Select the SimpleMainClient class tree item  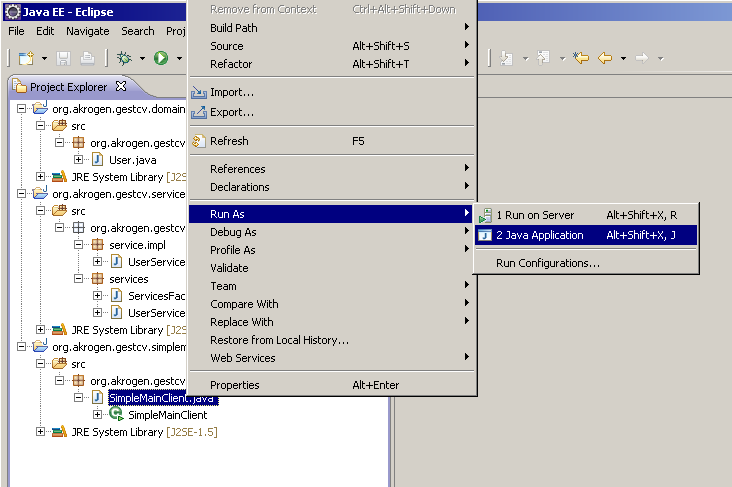click(x=167, y=415)
